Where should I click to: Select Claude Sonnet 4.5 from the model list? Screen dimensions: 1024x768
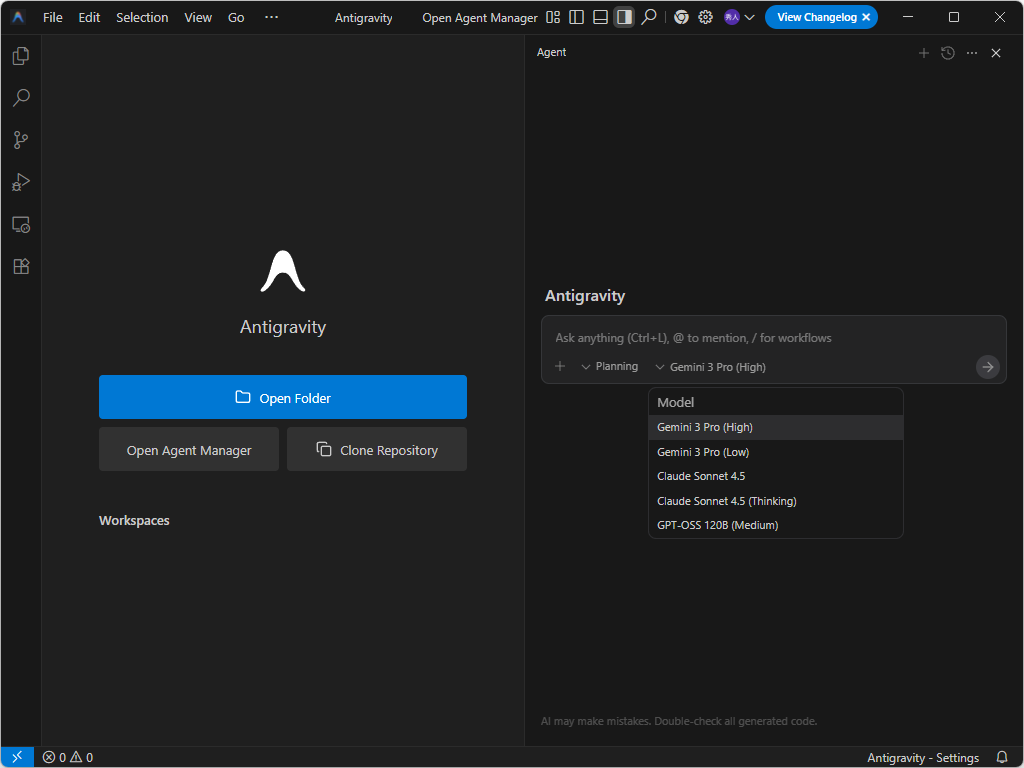701,476
